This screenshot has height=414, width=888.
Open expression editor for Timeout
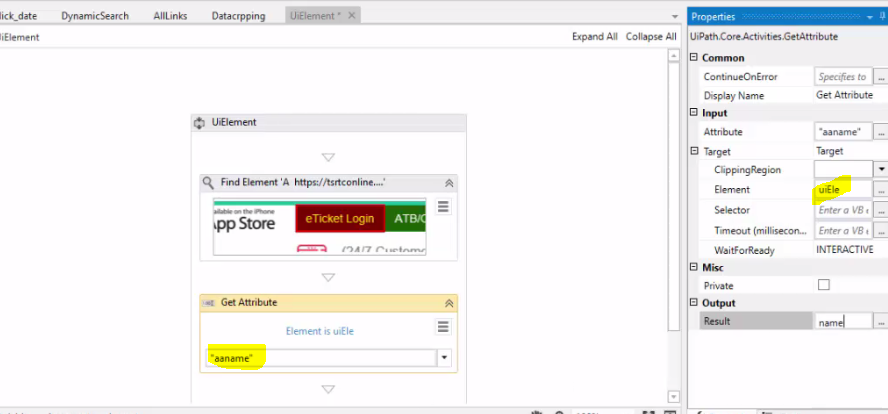tap(881, 231)
